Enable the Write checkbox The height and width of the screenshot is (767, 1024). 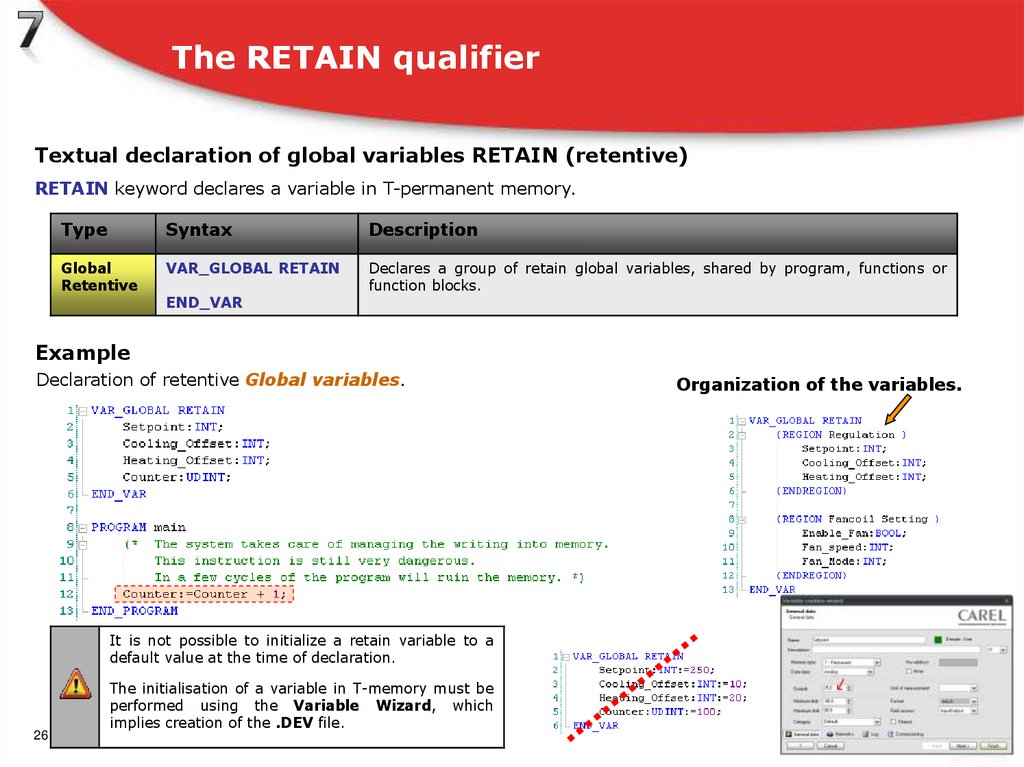coord(909,671)
